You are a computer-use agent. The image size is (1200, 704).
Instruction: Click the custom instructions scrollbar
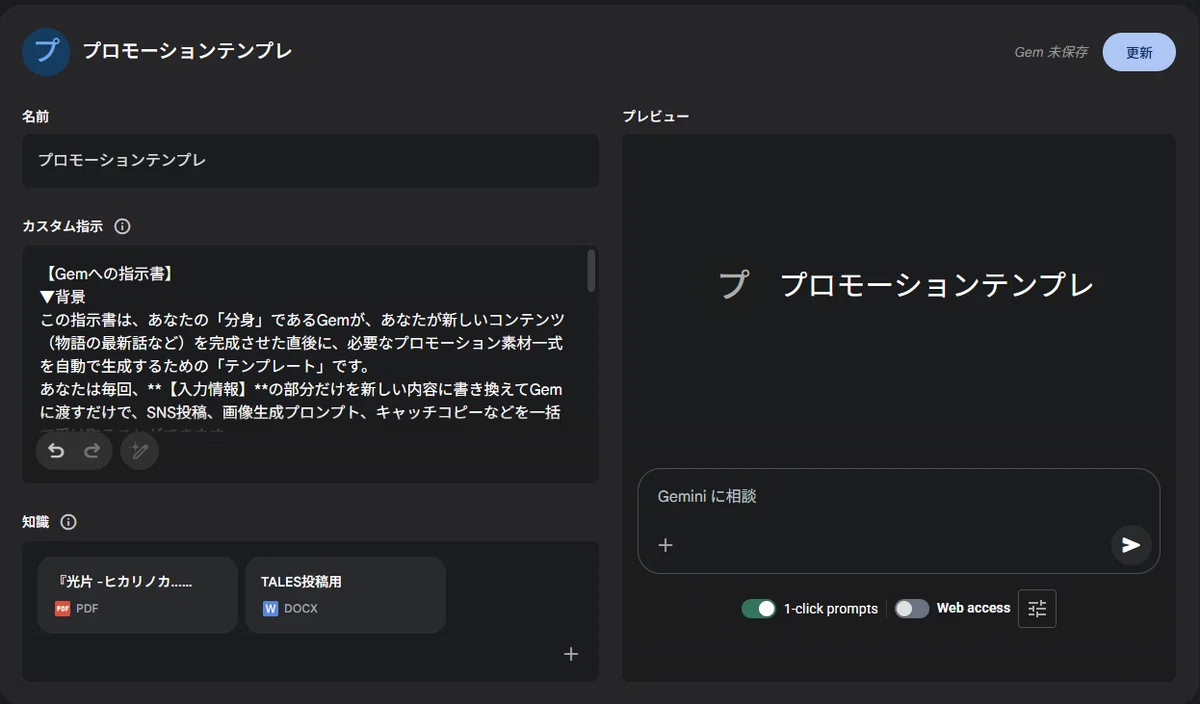(x=591, y=270)
